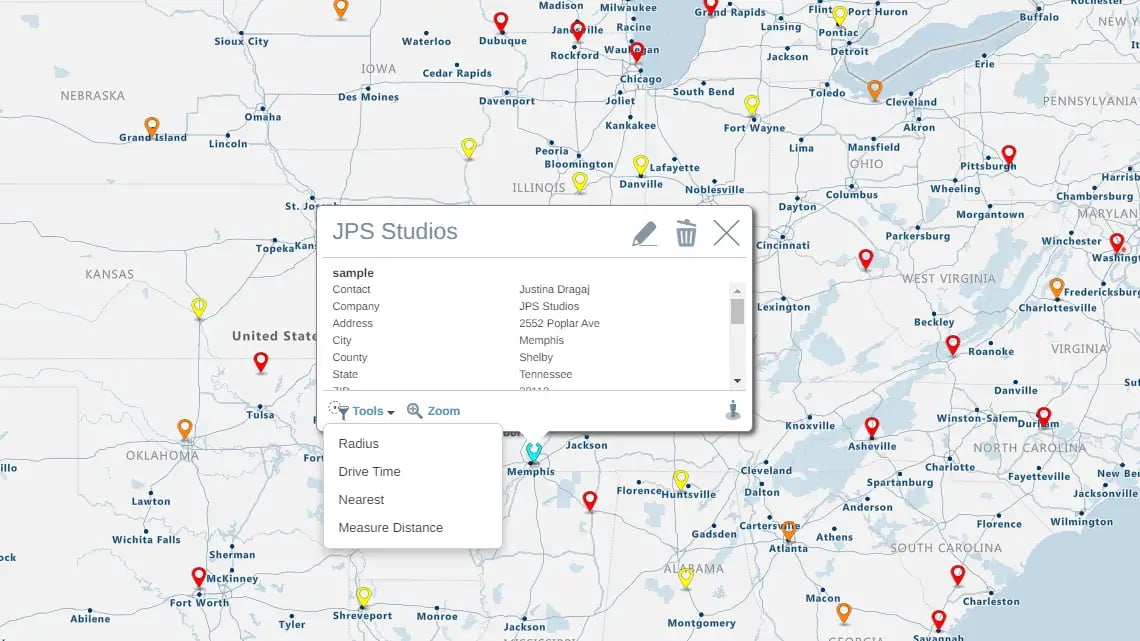1140x641 pixels.
Task: Choose Measure Distance from the Tools menu
Action: [390, 528]
